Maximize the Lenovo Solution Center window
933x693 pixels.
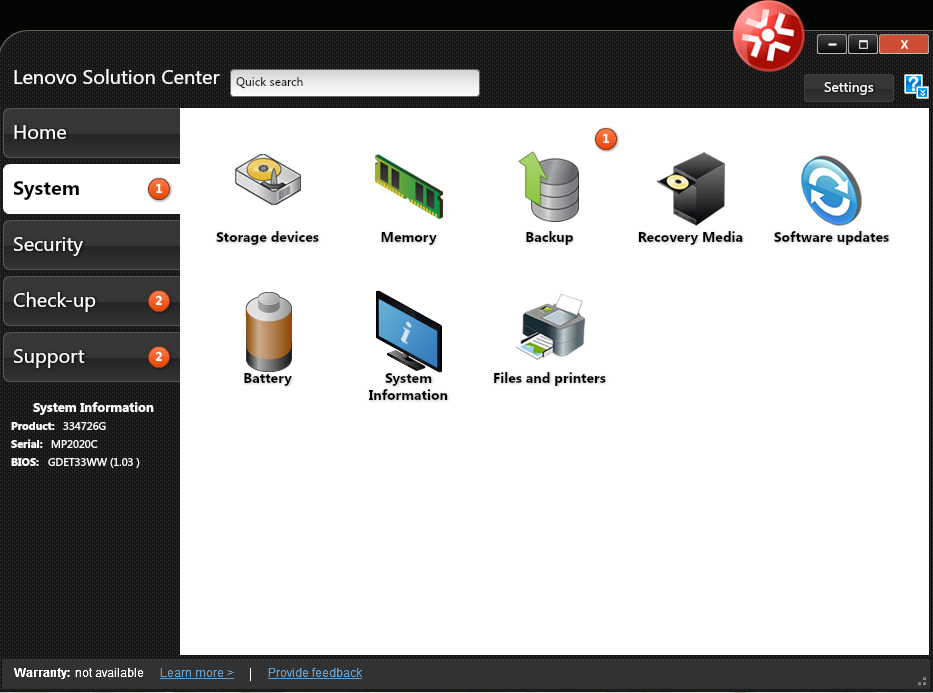pos(863,45)
